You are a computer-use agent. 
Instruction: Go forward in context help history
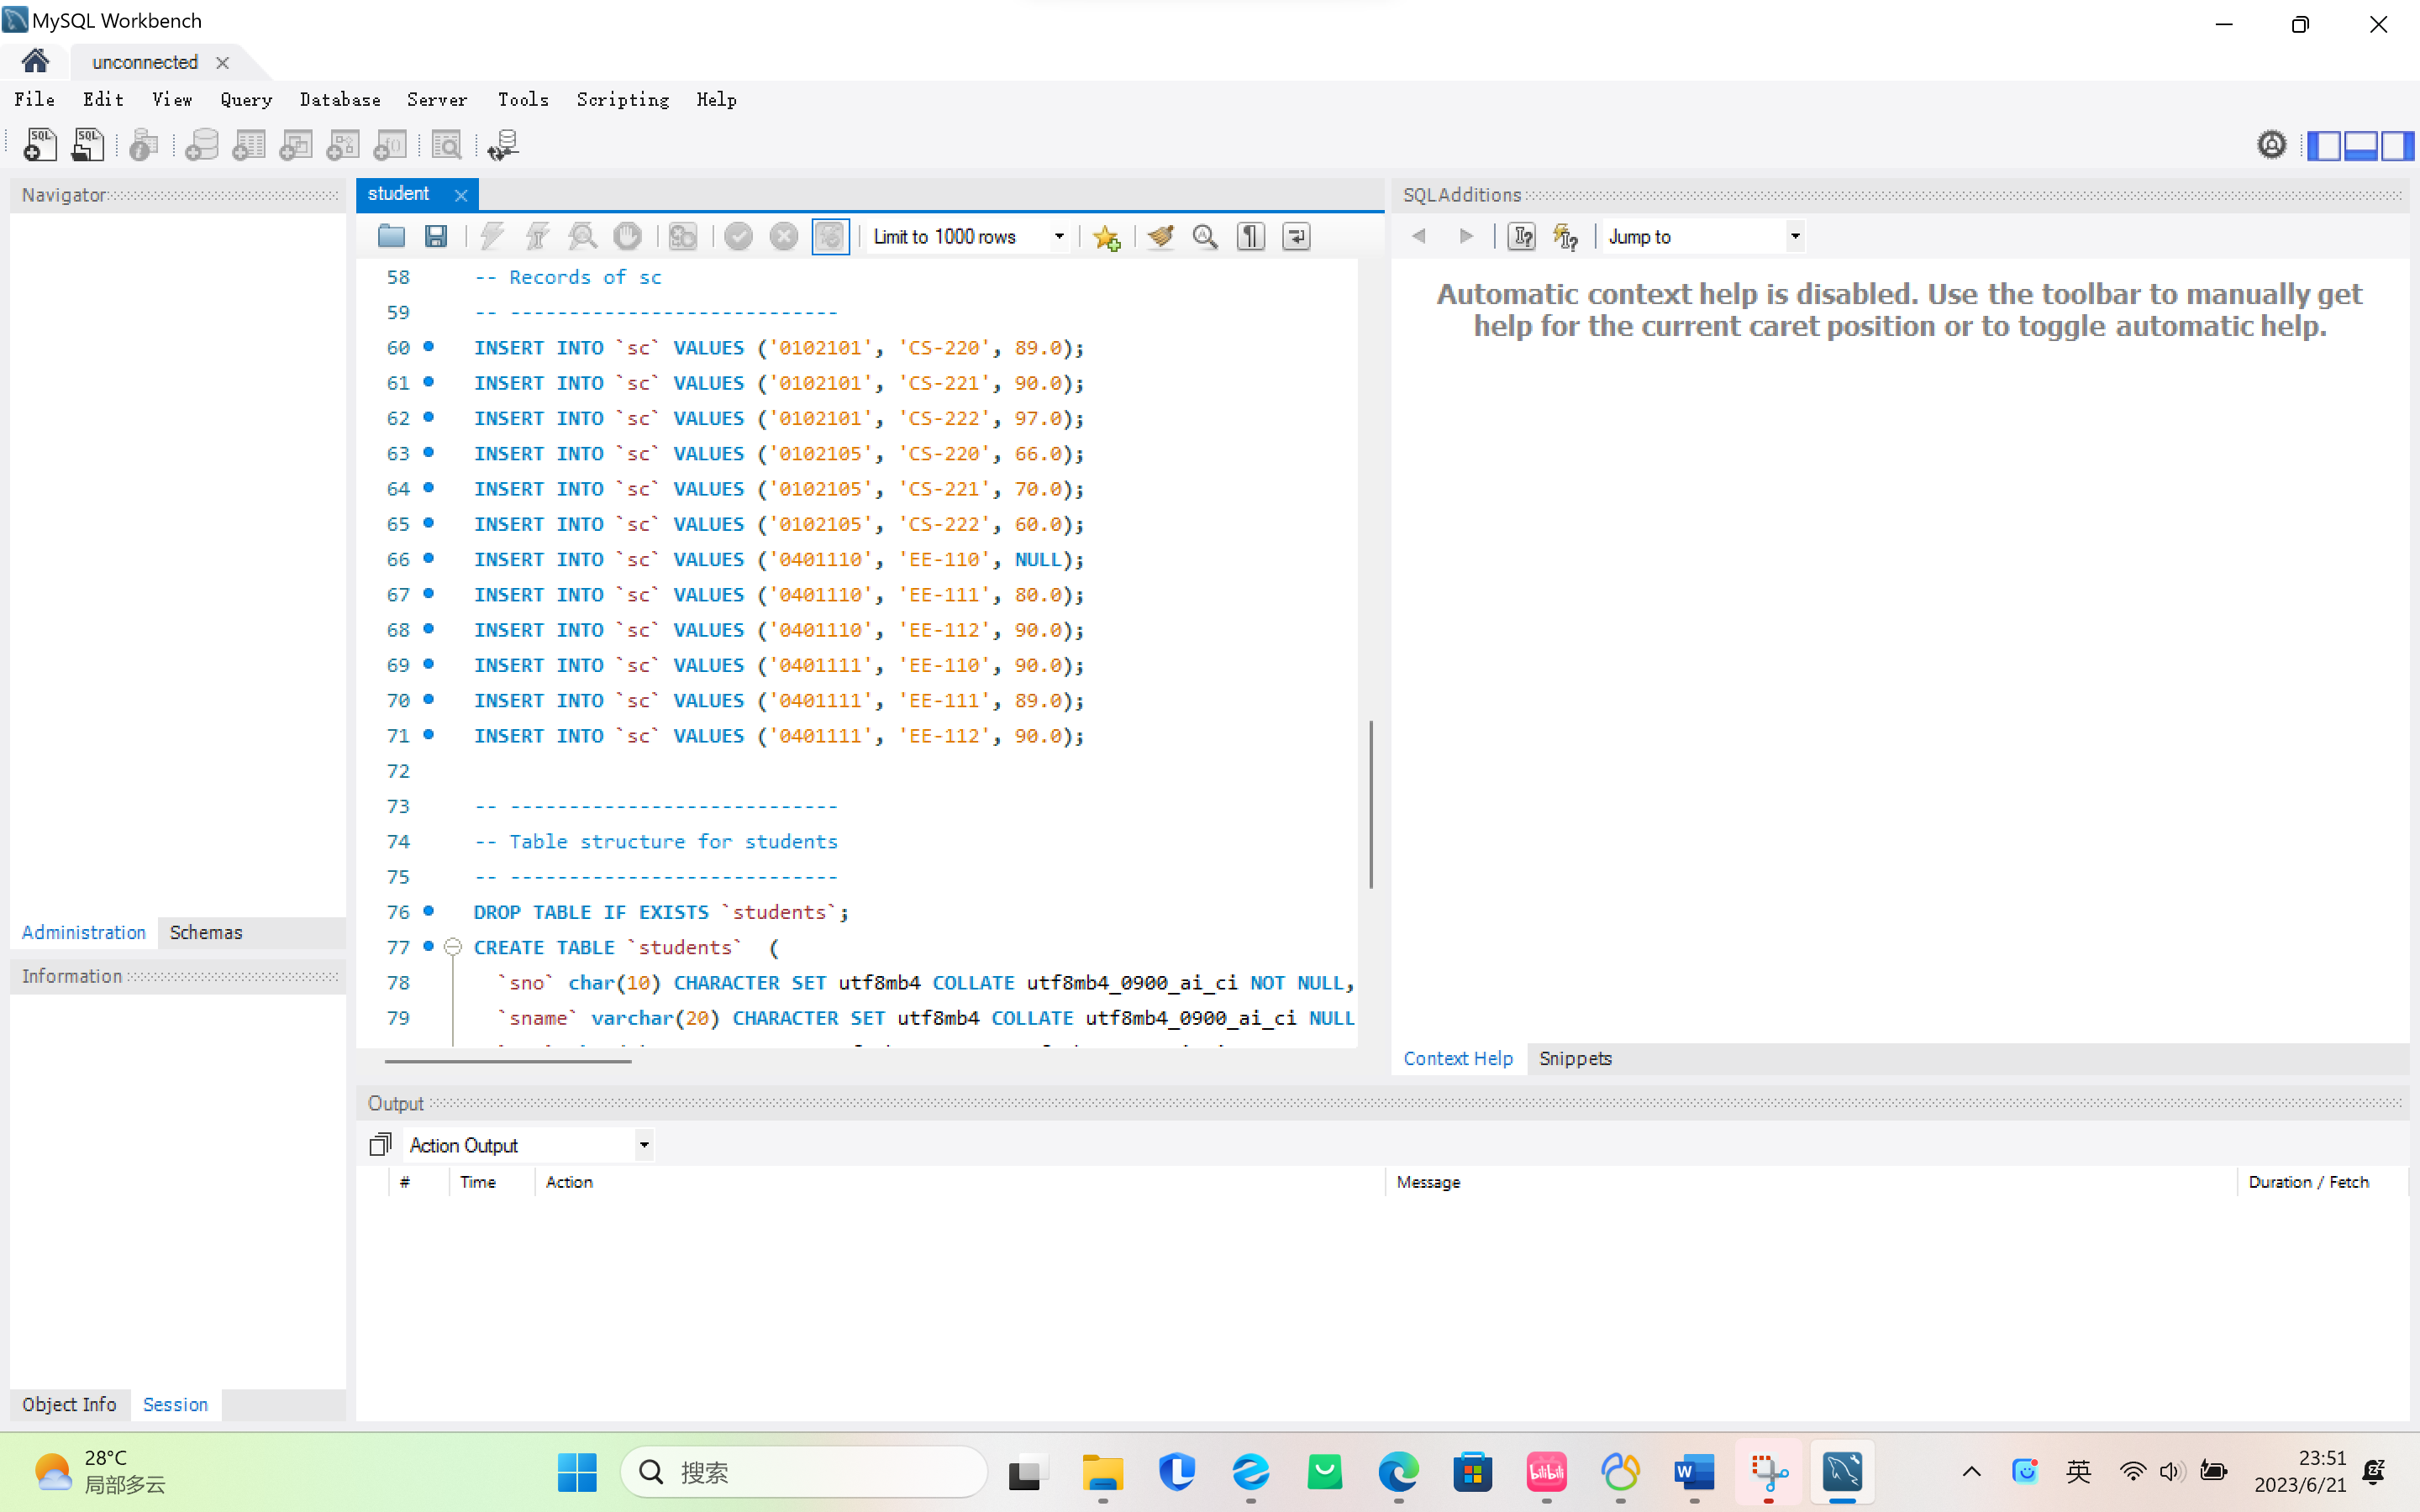(1466, 236)
